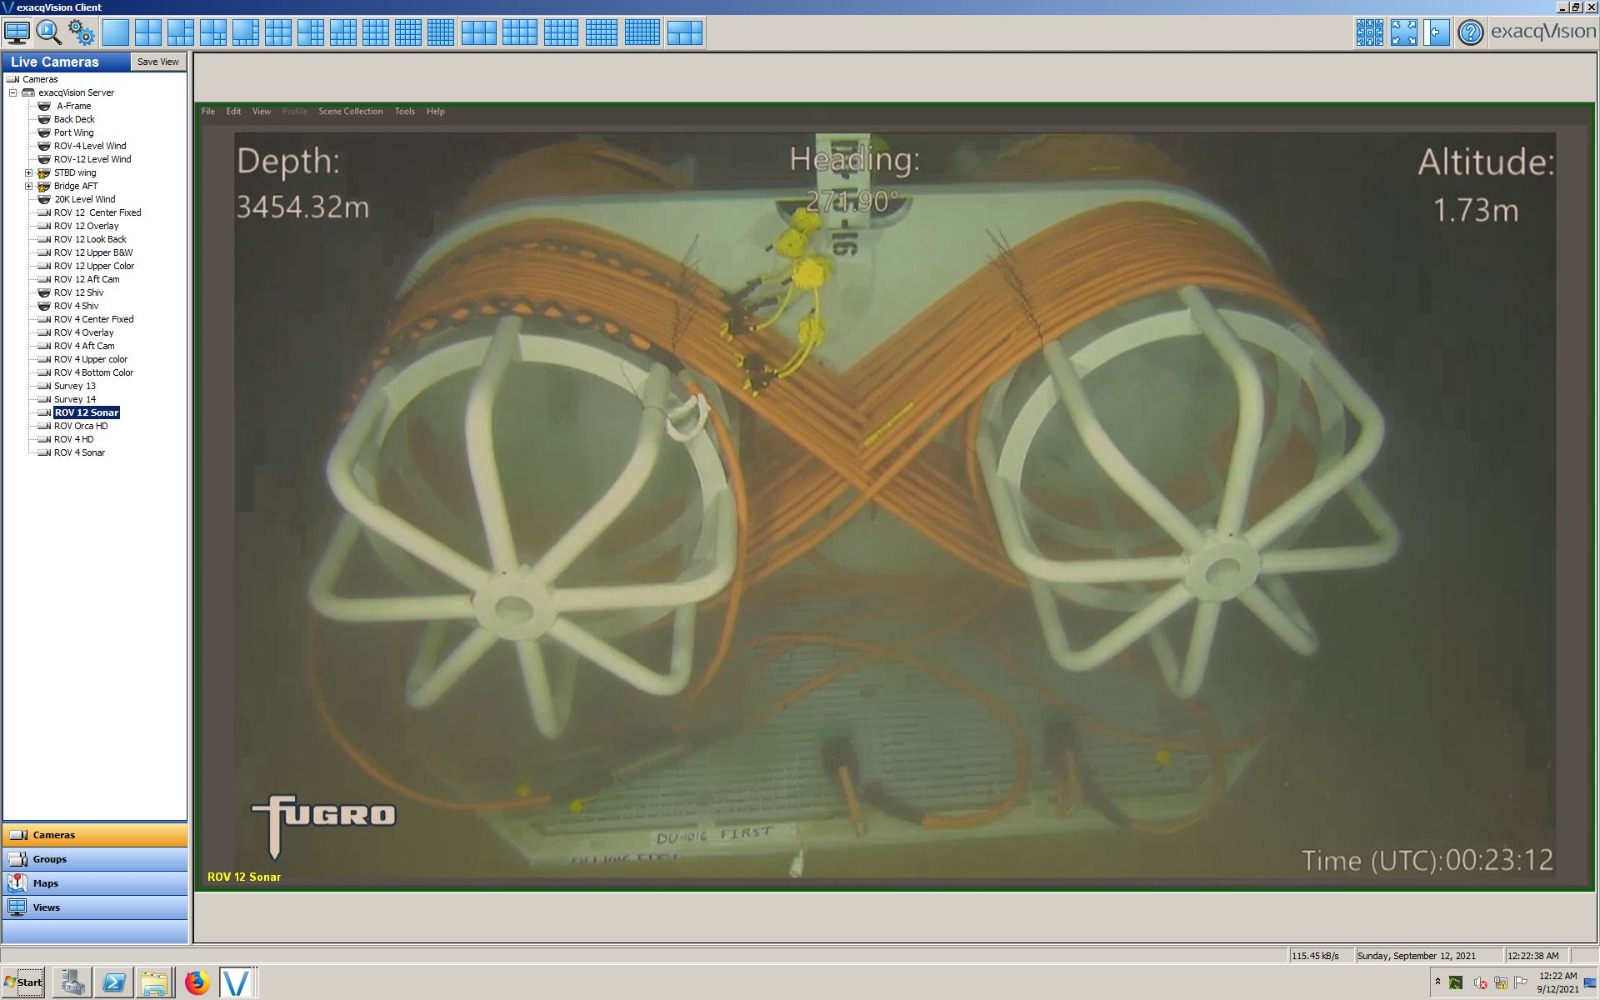
Task: Open the file explorer folder taskbar icon
Action: 154,983
